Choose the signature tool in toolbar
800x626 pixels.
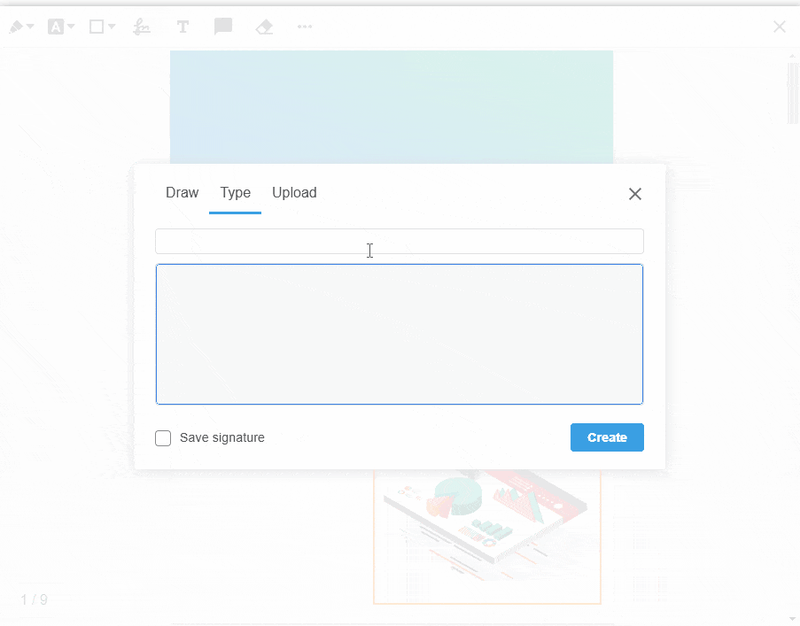click(141, 27)
